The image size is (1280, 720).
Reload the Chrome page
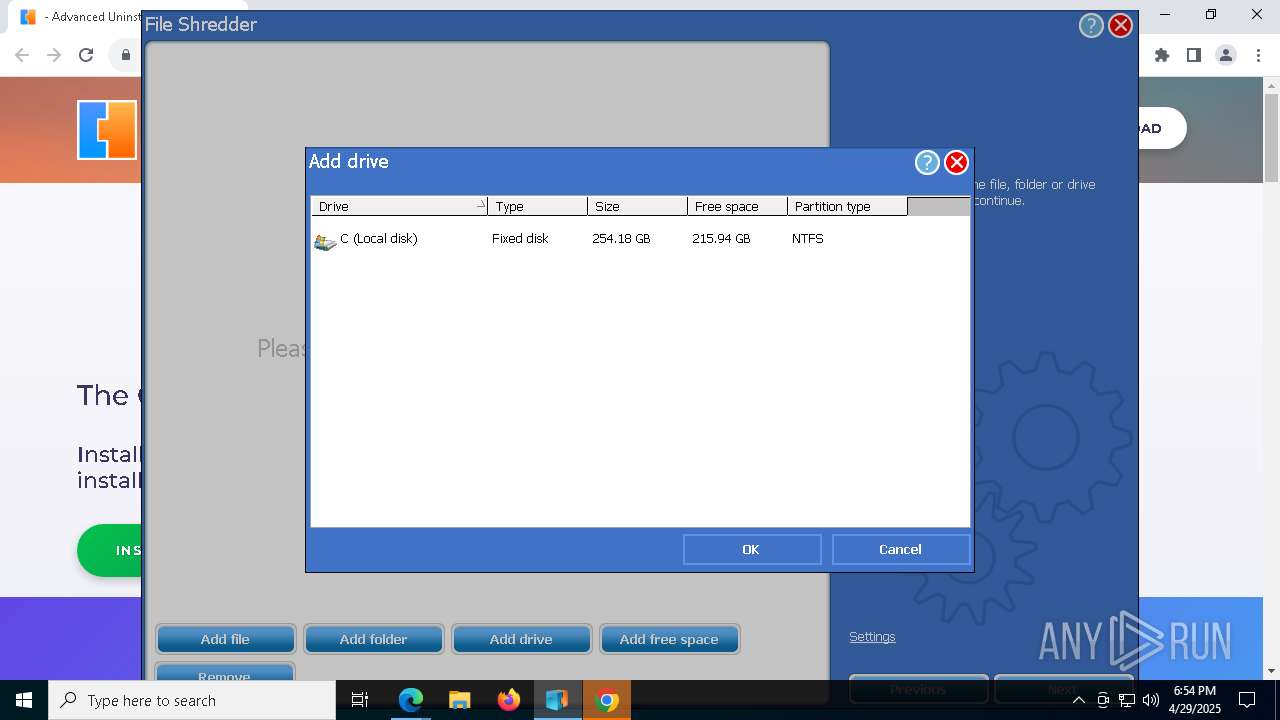(x=86, y=56)
